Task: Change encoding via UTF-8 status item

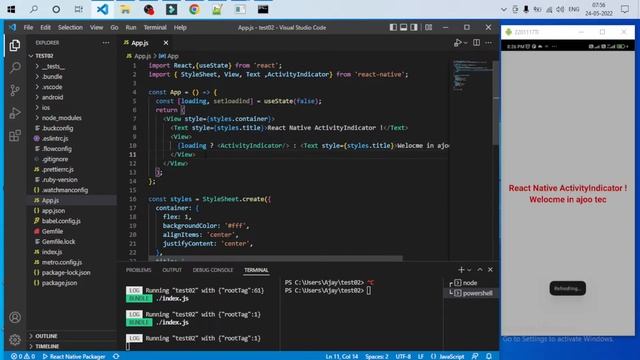Action: [403, 356]
